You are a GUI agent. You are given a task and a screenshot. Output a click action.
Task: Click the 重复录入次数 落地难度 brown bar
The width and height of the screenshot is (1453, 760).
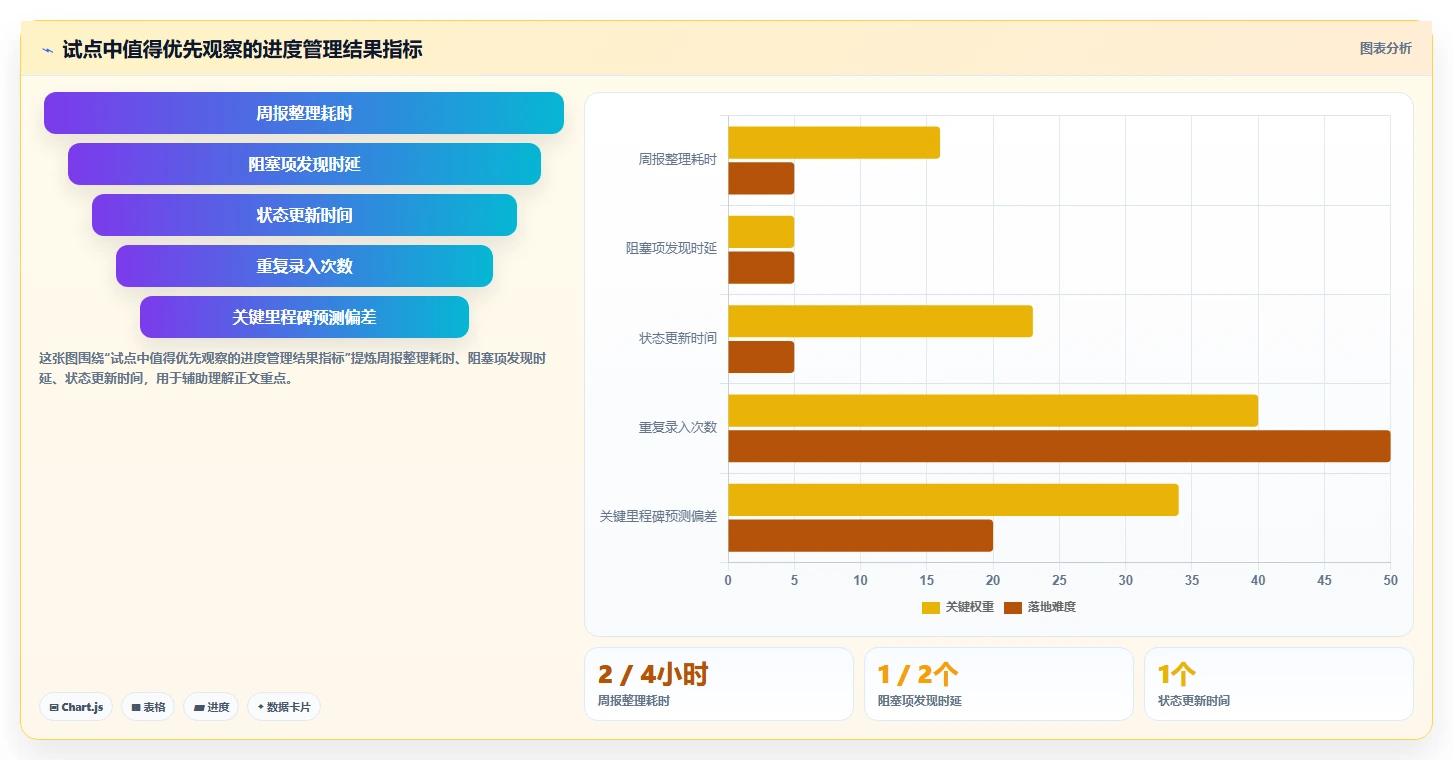1059,446
